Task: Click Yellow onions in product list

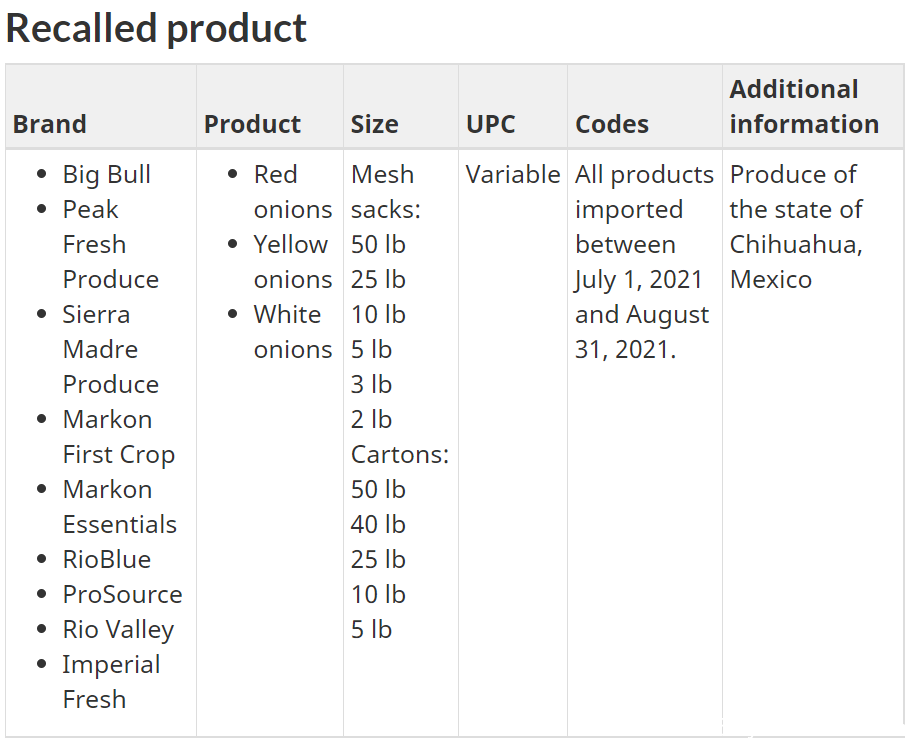Action: point(293,262)
